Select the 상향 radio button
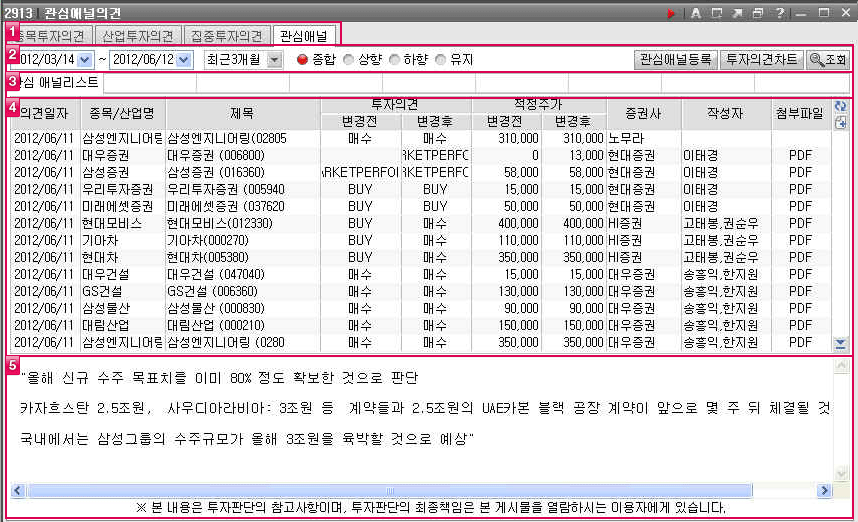Screen dimensions: 858x522 (x=349, y=60)
